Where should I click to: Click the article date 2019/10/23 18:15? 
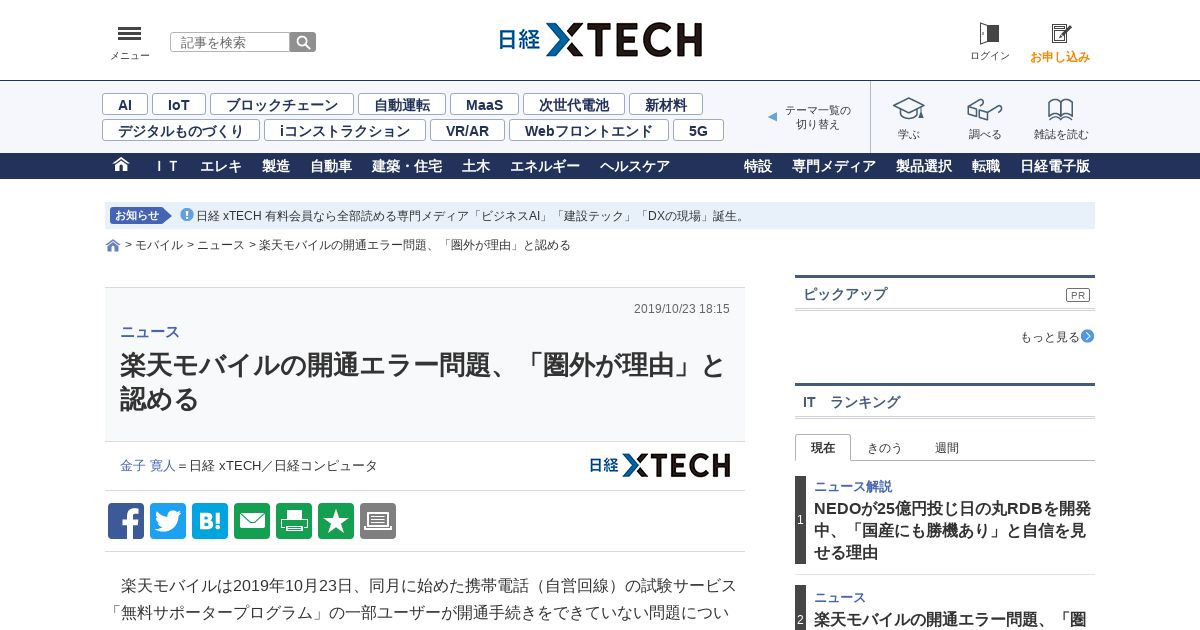682,309
